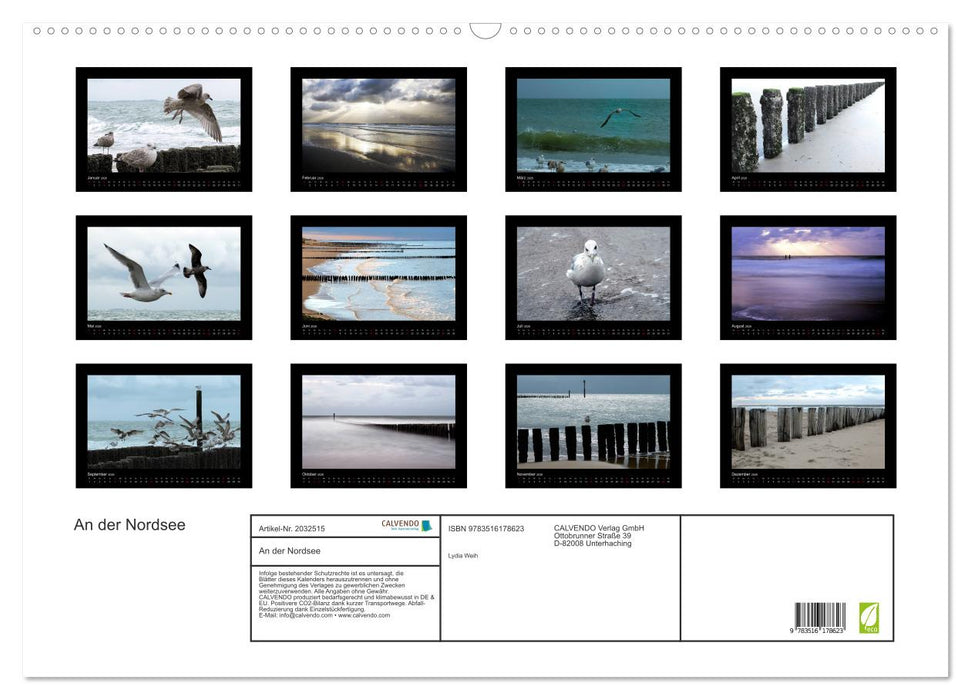Screen dimensions: 971x700
Task: Select the Dezember breakwater thumbnail
Action: [x=808, y=425]
